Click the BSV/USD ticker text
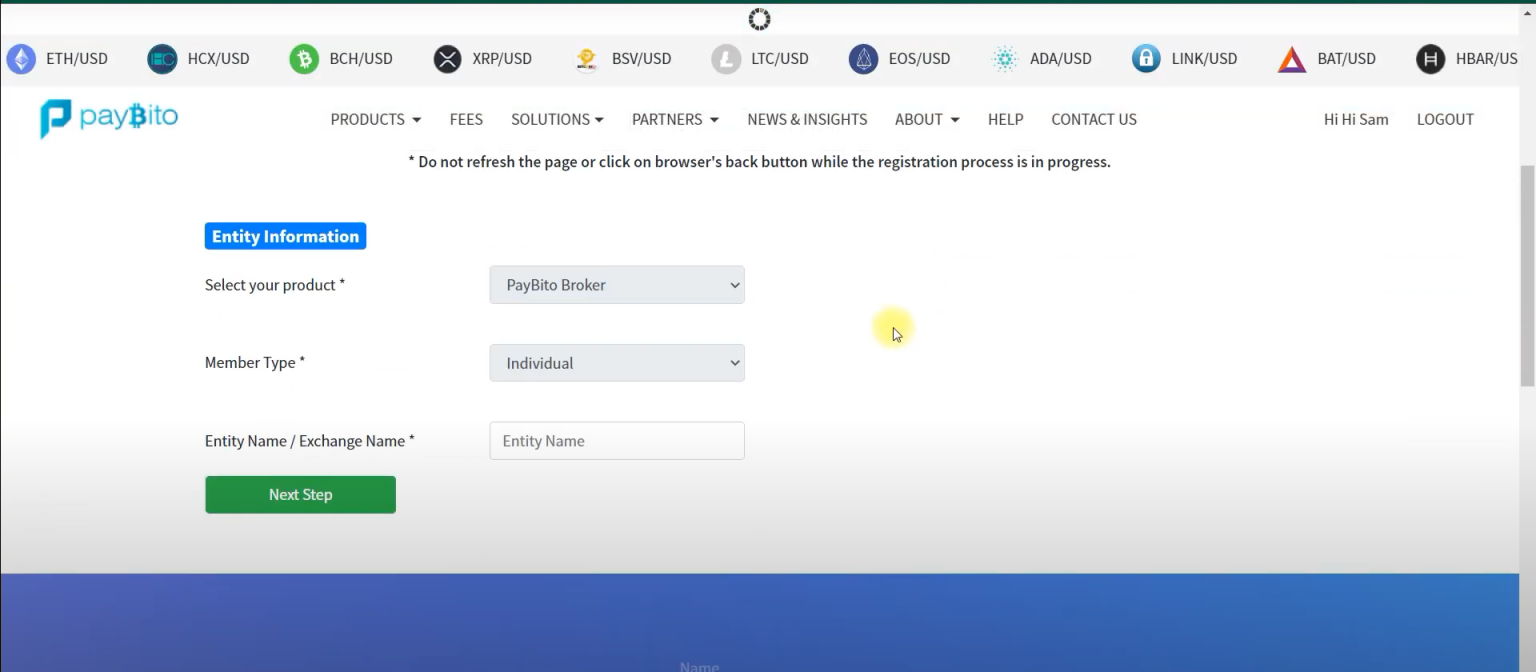1536x672 pixels. point(641,59)
